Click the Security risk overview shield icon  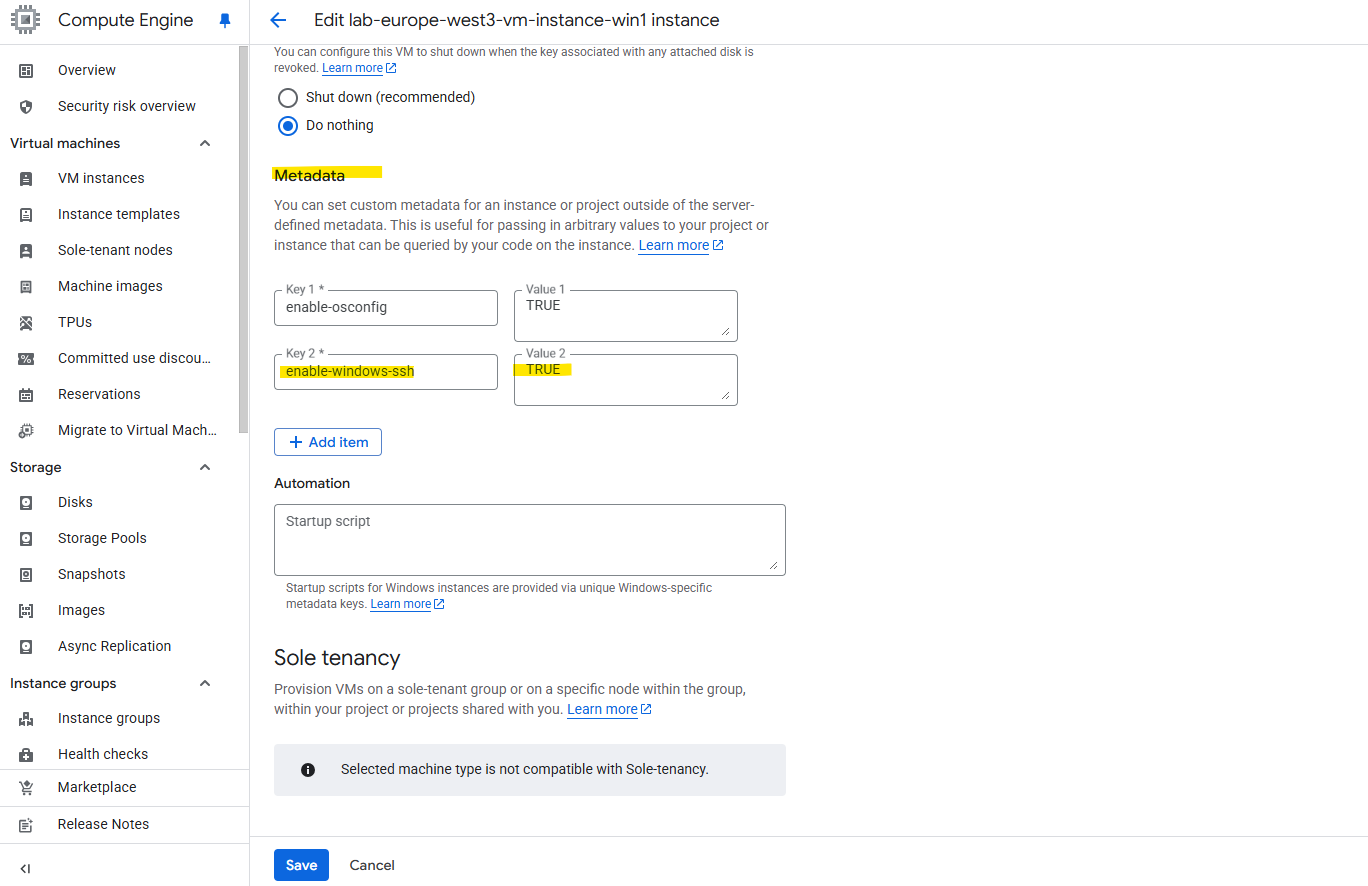(x=26, y=106)
